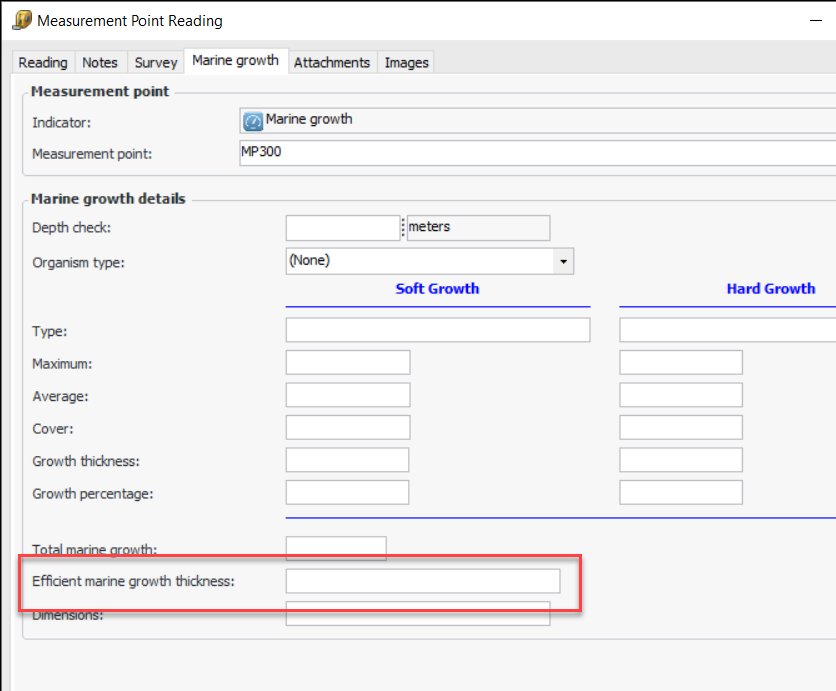Open the Images tab
This screenshot has height=691, width=836.
tap(407, 62)
